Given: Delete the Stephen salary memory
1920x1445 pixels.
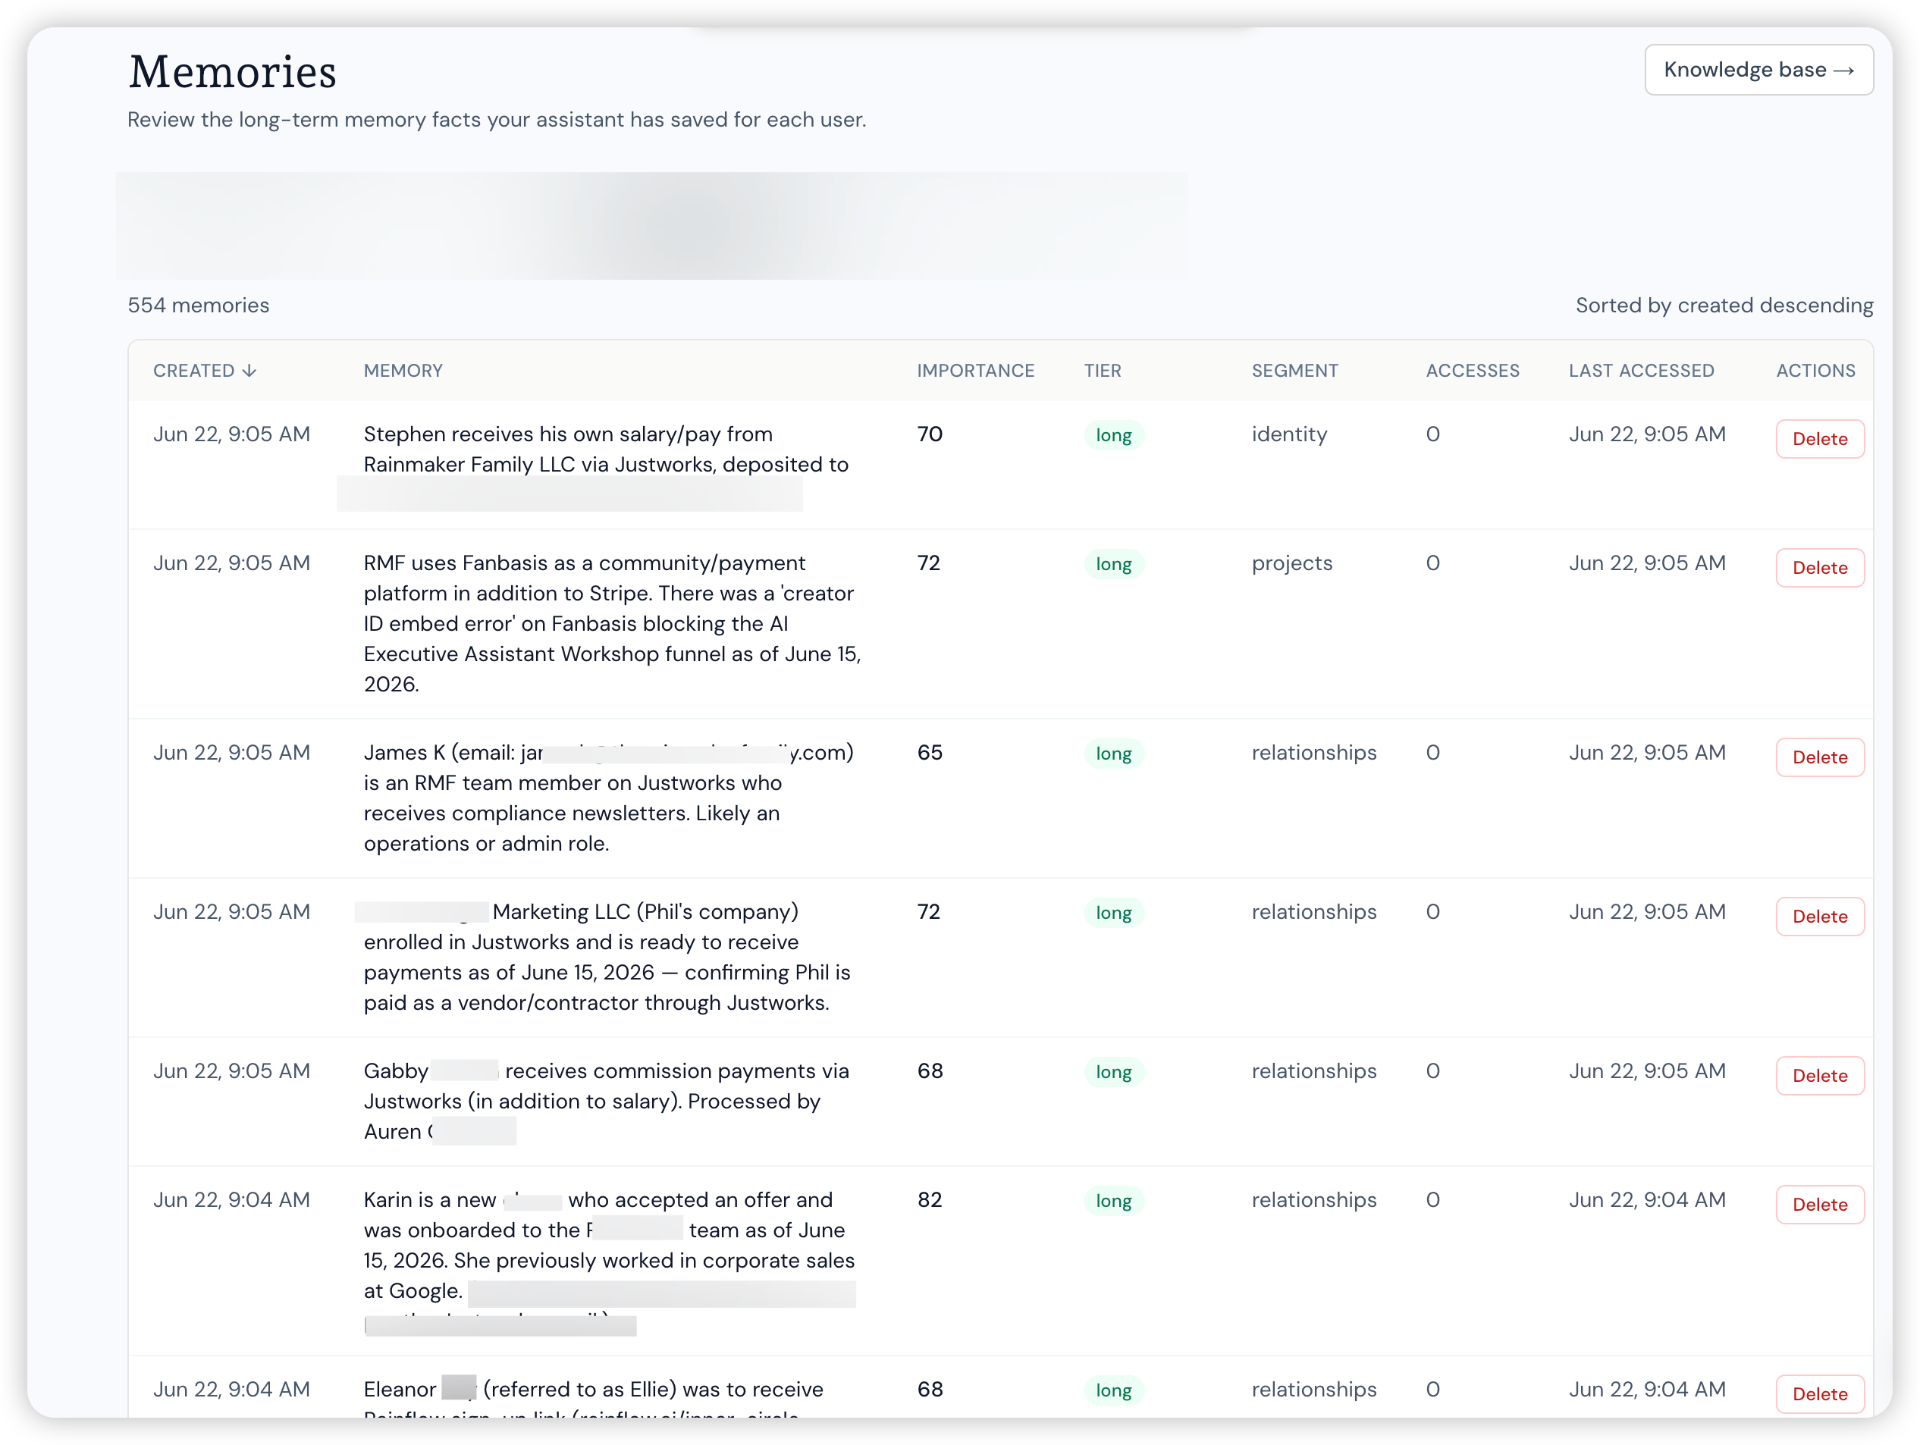Looking at the screenshot, I should tap(1819, 439).
